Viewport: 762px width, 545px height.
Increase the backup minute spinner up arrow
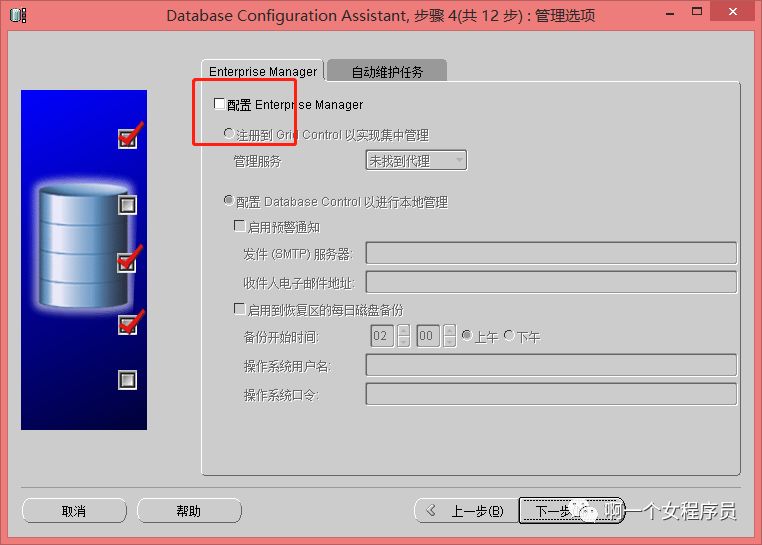tap(450, 330)
